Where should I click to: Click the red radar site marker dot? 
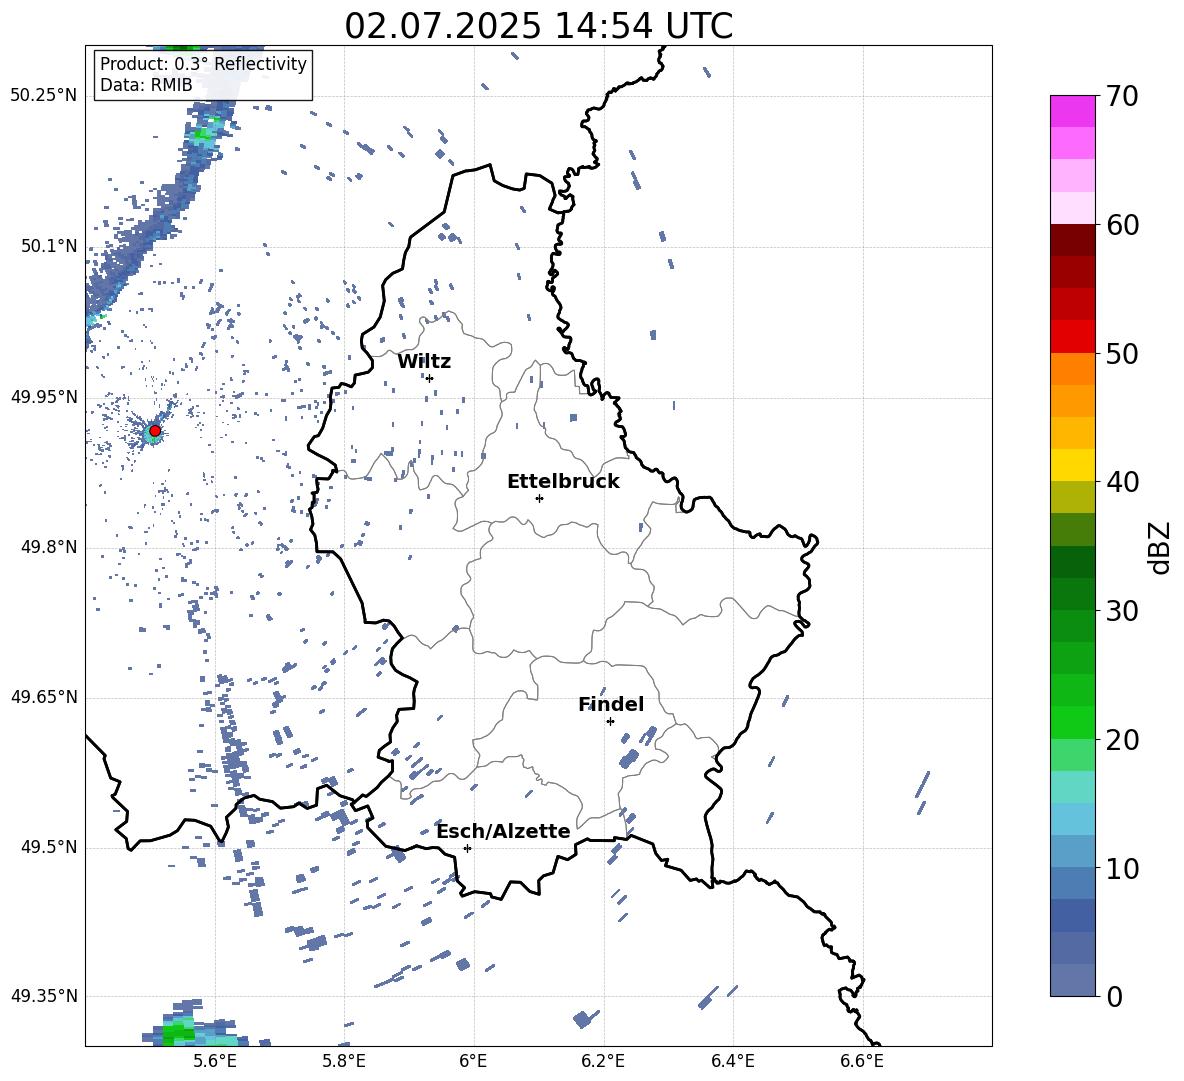(155, 431)
